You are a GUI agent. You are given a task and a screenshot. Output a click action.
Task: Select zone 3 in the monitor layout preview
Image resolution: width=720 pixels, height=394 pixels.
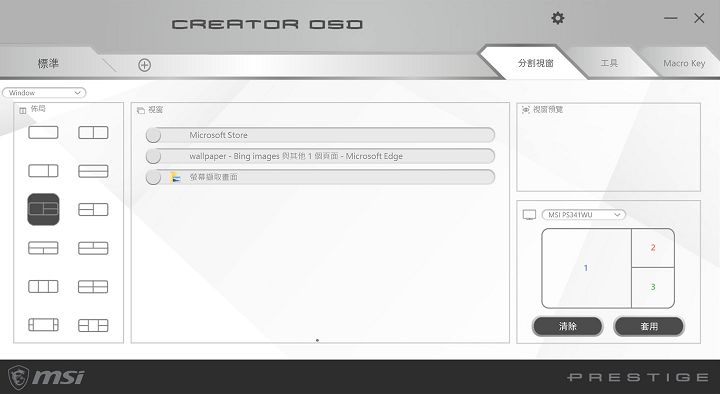click(653, 287)
